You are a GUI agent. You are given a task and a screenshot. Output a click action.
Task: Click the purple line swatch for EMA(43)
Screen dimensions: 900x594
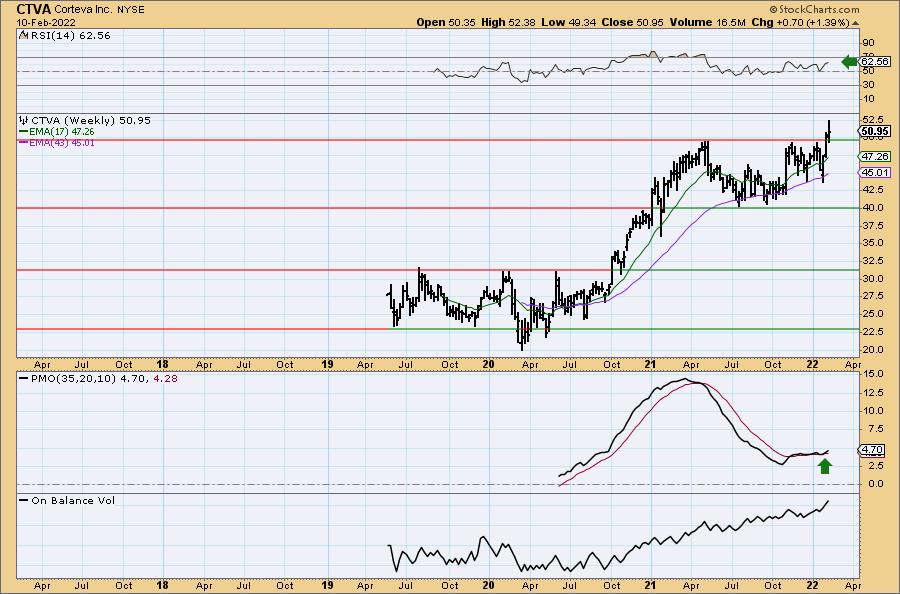point(24,143)
